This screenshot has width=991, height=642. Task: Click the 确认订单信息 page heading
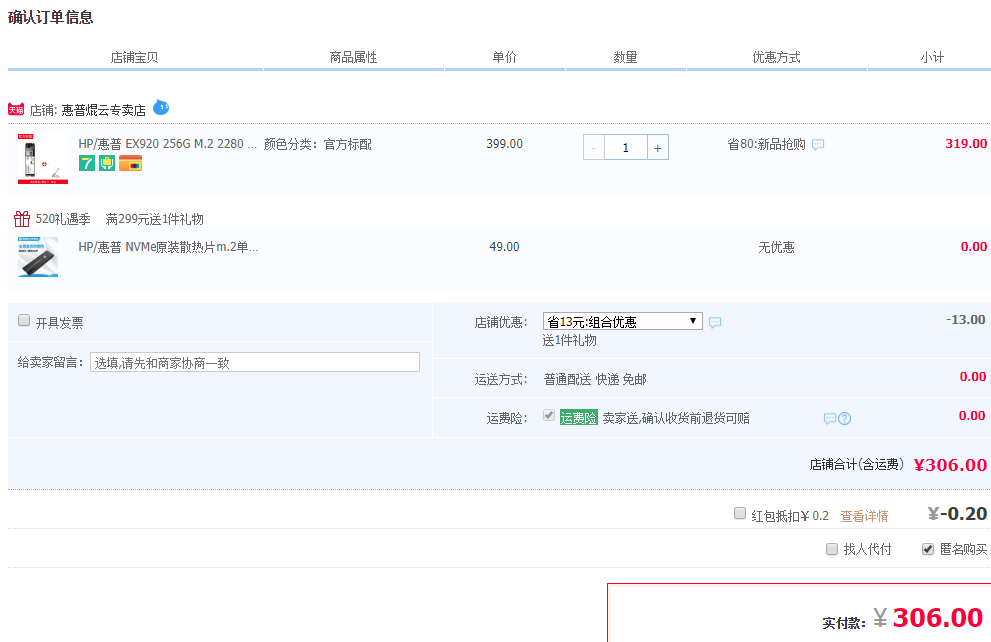[x=51, y=18]
